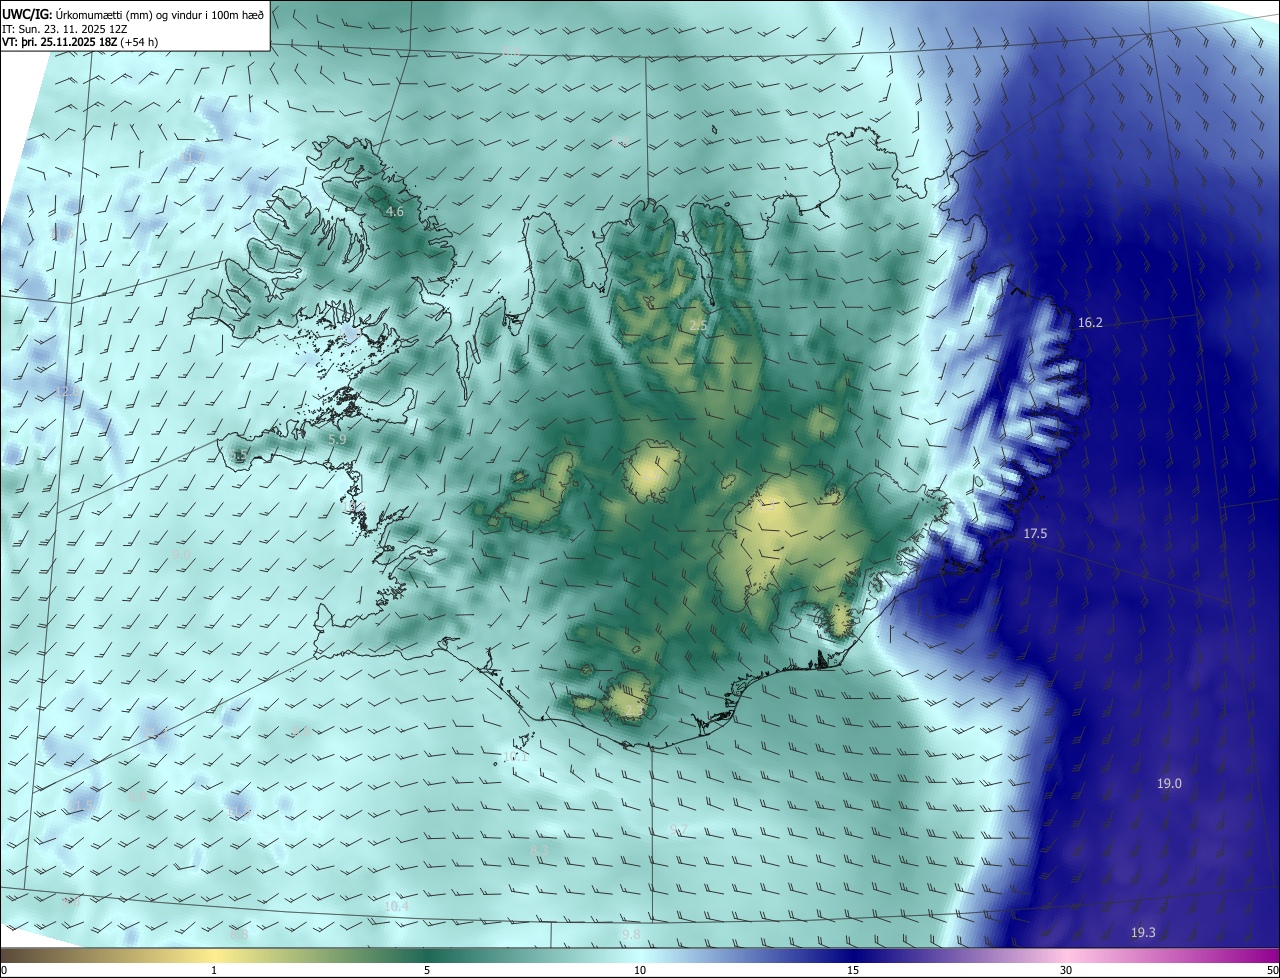Screen dimensions: 1280x978
Task: Click the '16.2' value off the east coast
Action: (1090, 323)
